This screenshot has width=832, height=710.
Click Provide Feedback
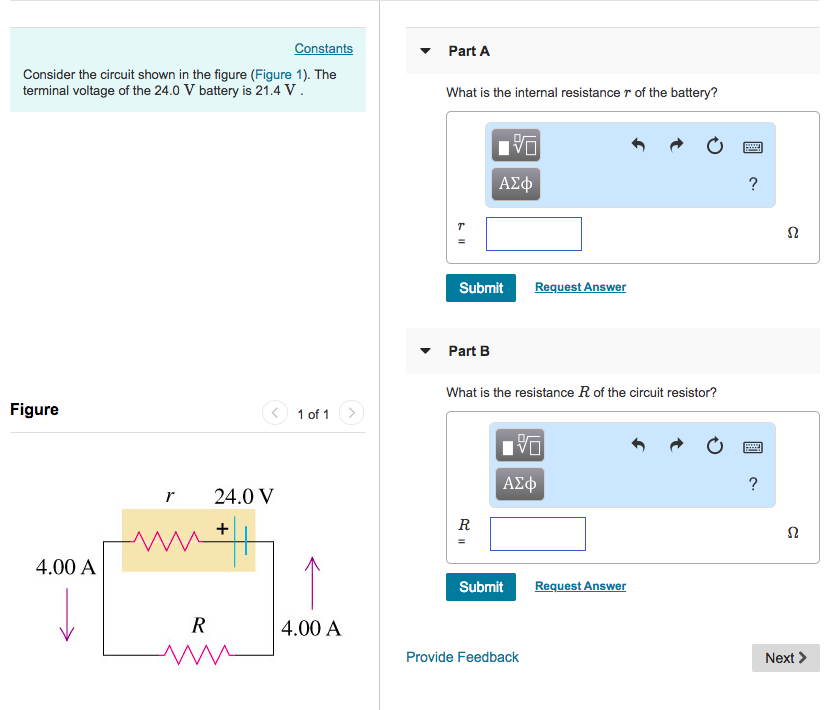click(462, 657)
